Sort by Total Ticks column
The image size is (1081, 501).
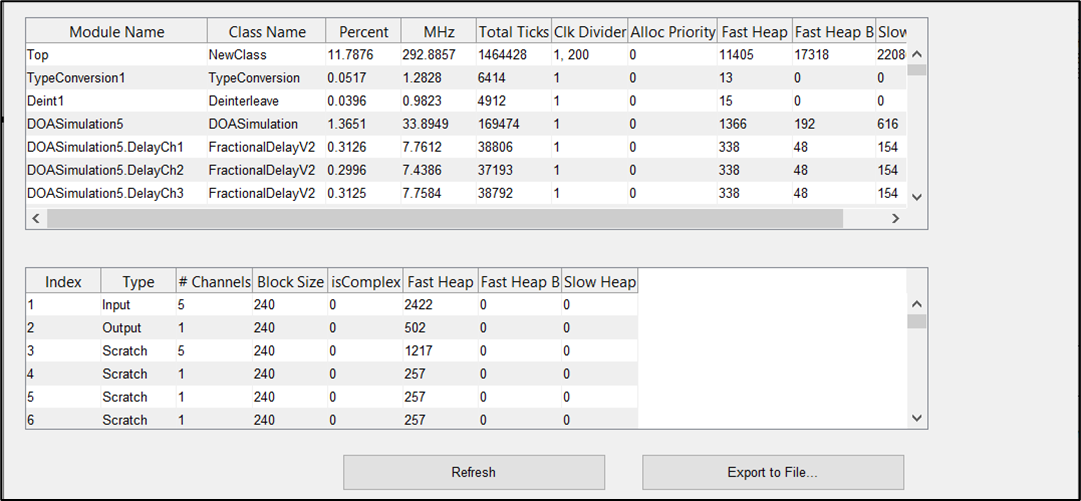point(513,32)
